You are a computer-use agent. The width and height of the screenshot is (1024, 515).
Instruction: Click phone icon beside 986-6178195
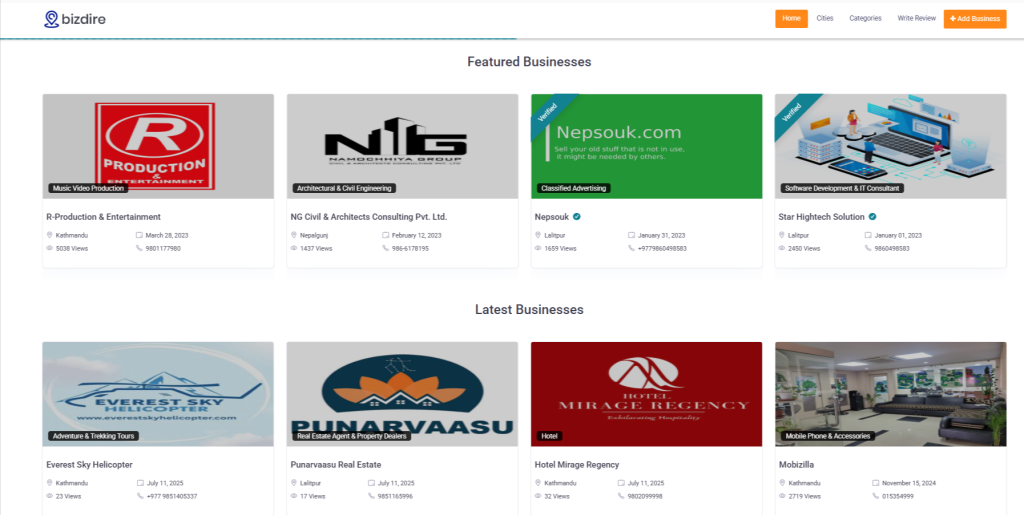pyautogui.click(x=385, y=249)
